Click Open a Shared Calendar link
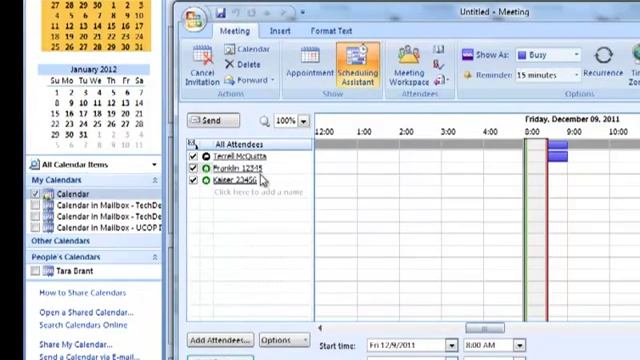 (86, 313)
